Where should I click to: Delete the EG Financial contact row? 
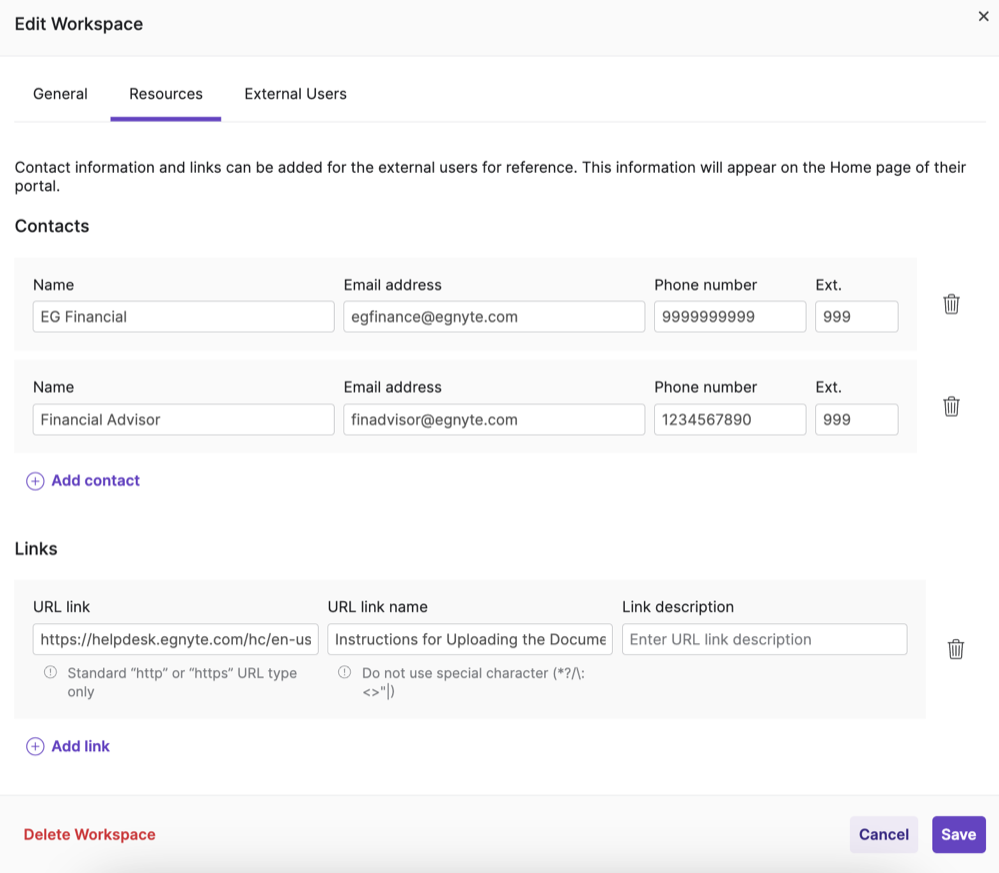click(x=951, y=304)
